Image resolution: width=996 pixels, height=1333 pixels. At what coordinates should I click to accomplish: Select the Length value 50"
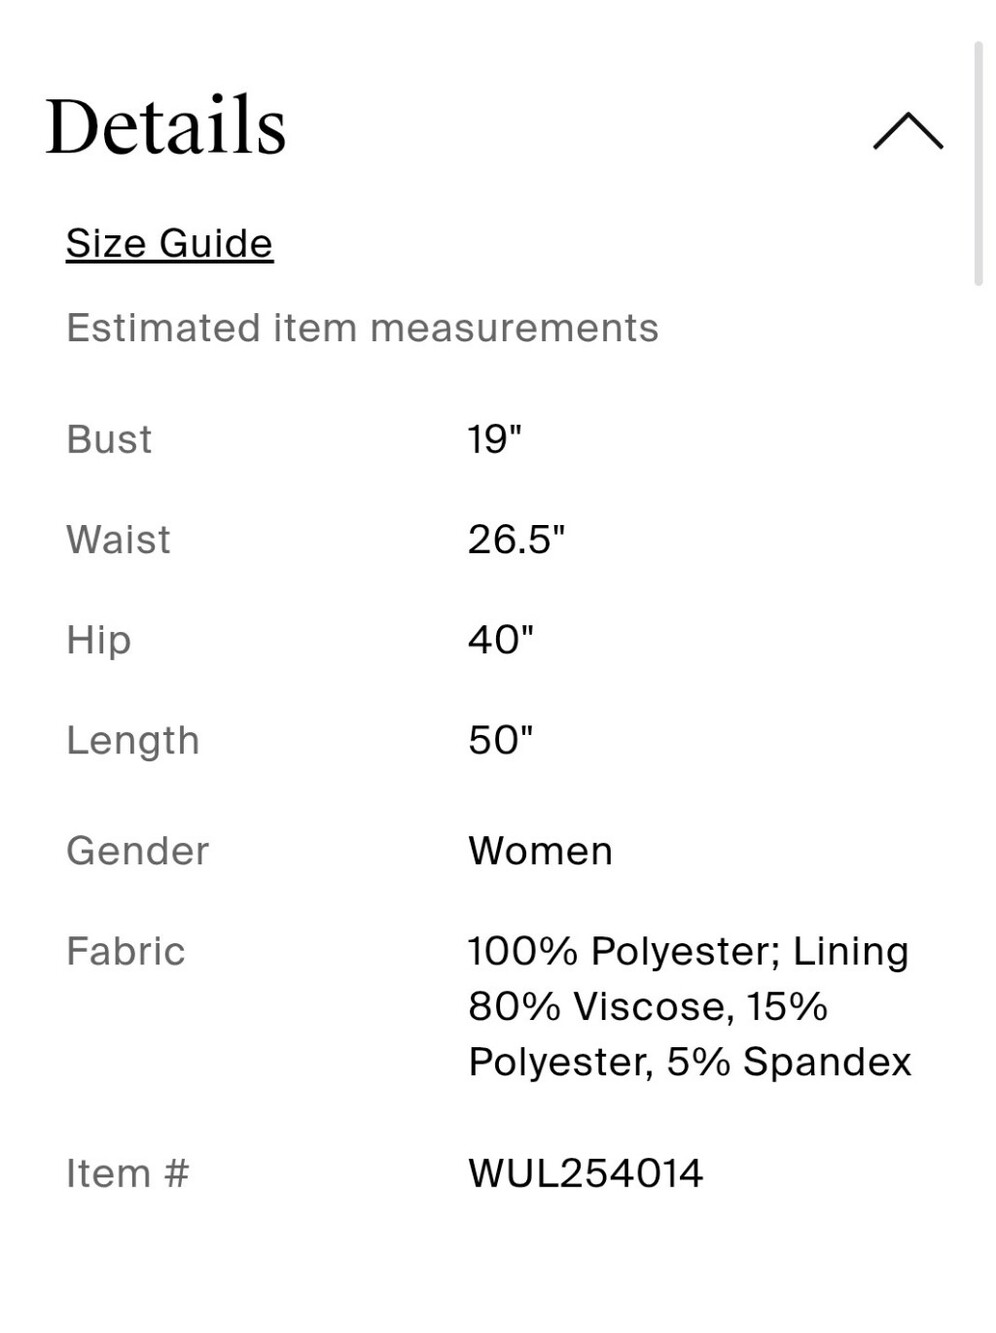point(501,740)
